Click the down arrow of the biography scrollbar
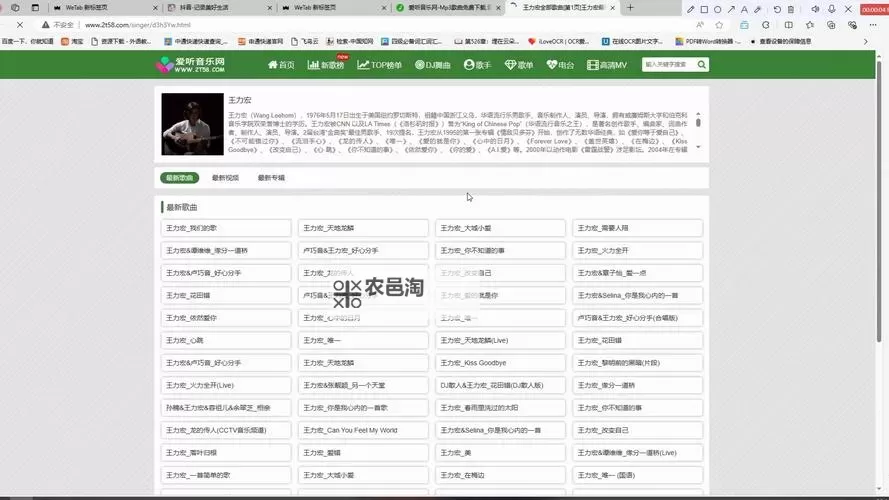 (x=698, y=147)
